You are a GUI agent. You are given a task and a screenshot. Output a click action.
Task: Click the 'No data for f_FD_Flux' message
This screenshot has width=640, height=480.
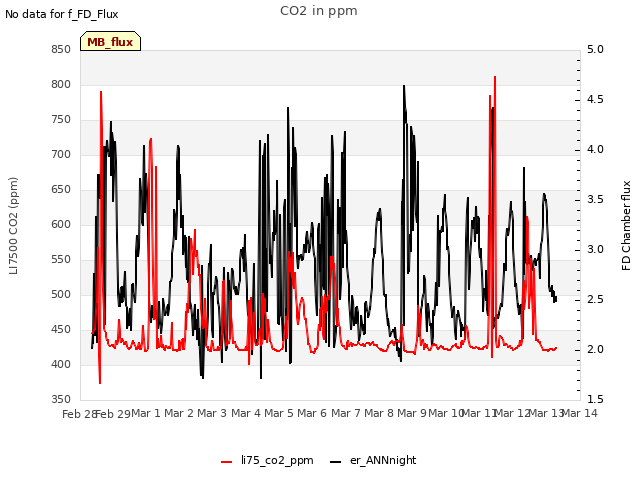click(62, 15)
